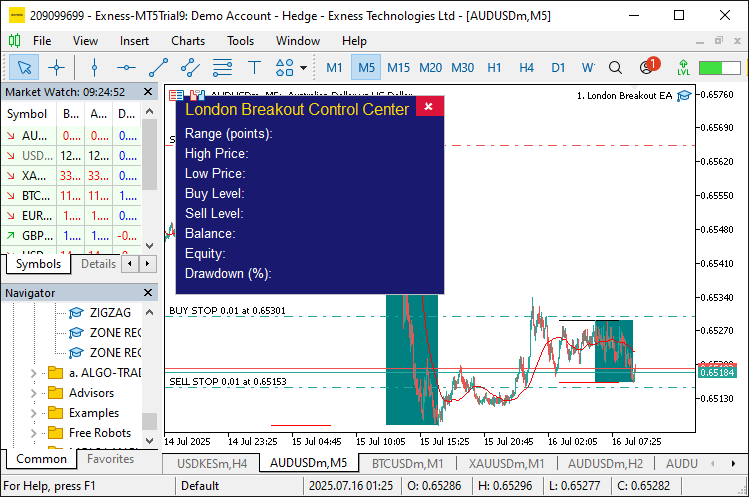Open AUDUSDm,H2 chart tab
This screenshot has height=497, width=749.
tap(605, 464)
